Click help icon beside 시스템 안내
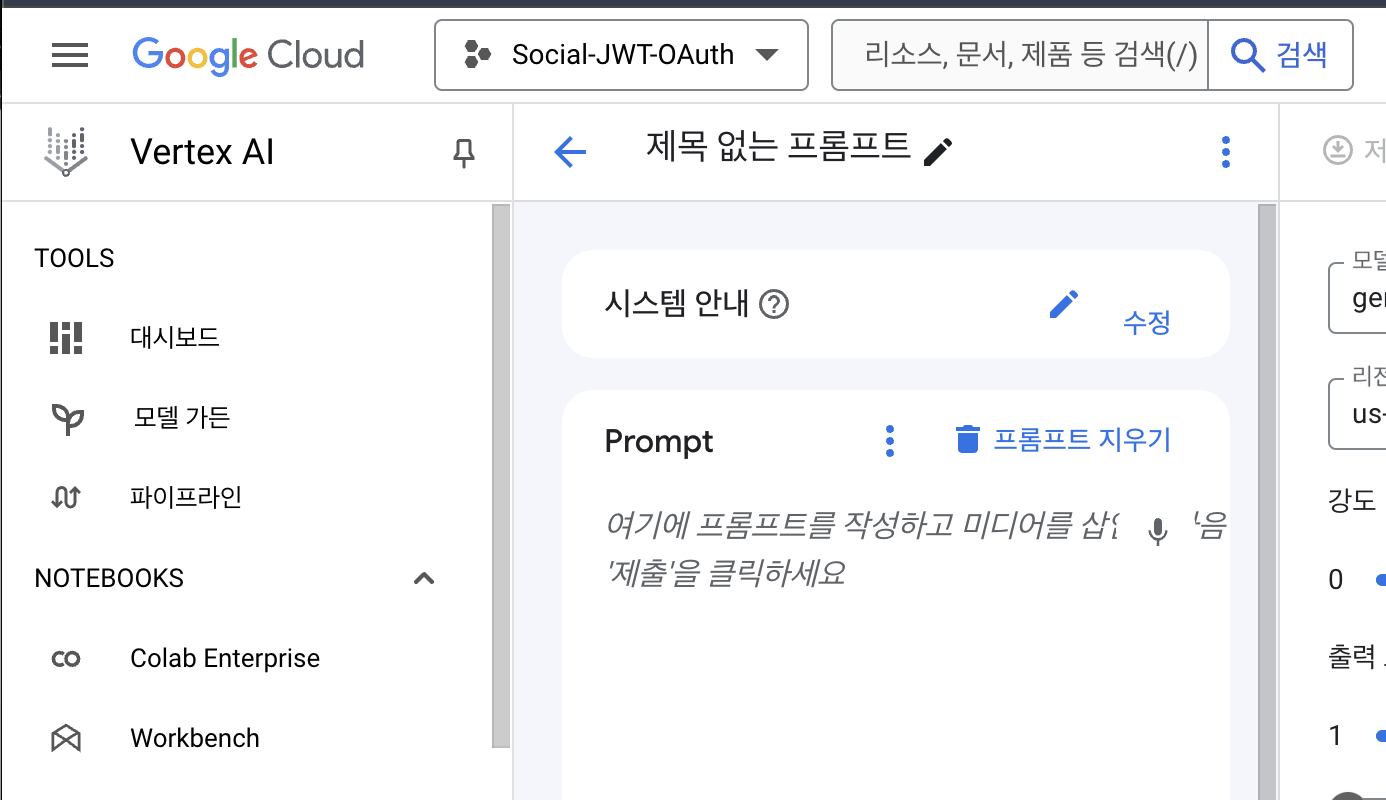 pyautogui.click(x=774, y=304)
